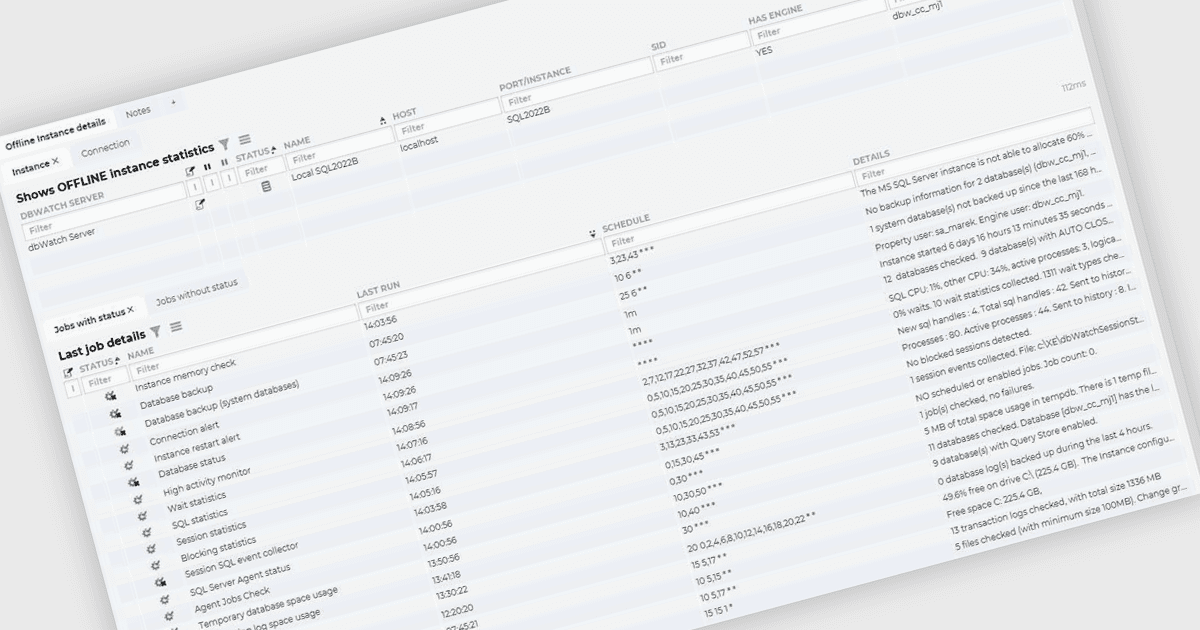Screen dimensions: 1200x630
Task: Click status icon of High activity monitor job
Action: click(x=140, y=499)
